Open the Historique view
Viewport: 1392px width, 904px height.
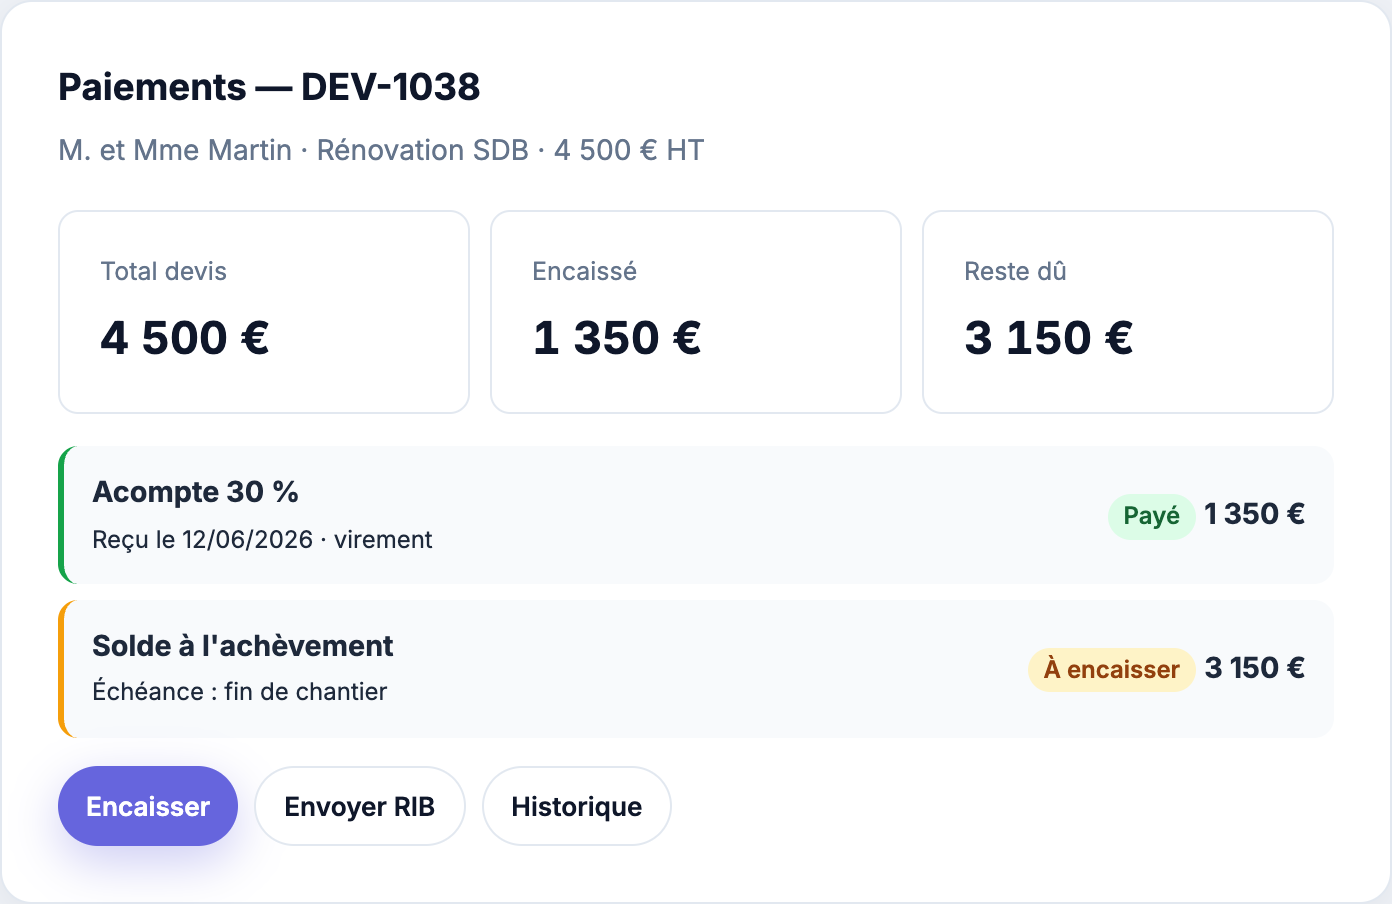pos(577,806)
